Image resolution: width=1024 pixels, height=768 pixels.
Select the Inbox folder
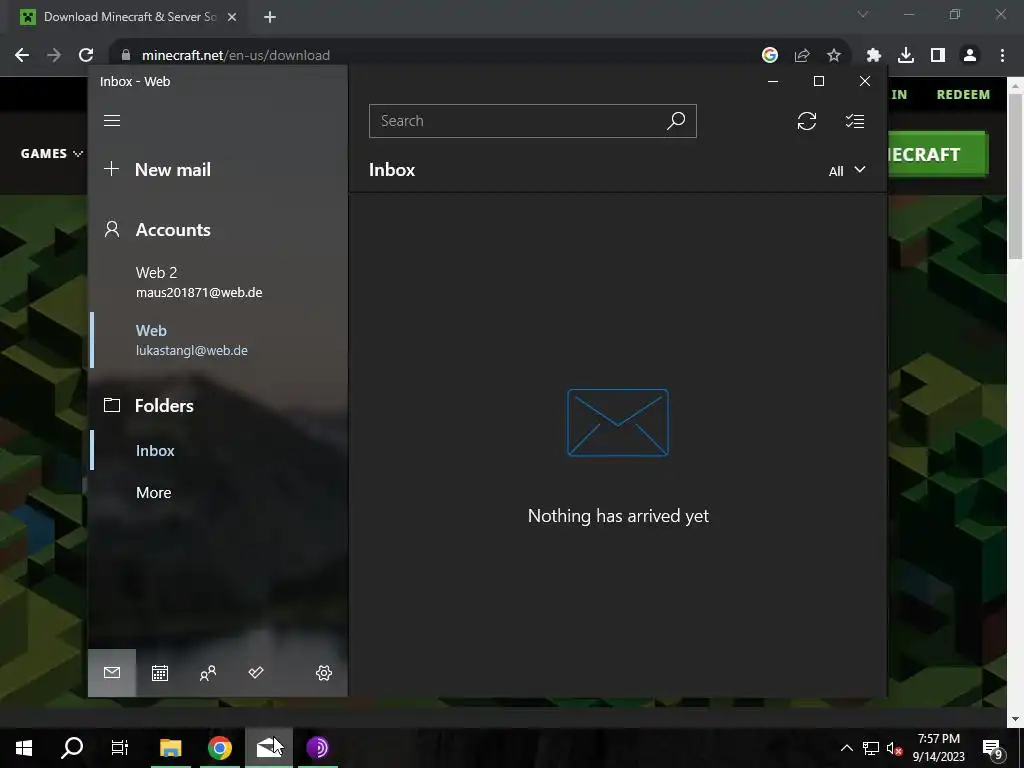155,451
